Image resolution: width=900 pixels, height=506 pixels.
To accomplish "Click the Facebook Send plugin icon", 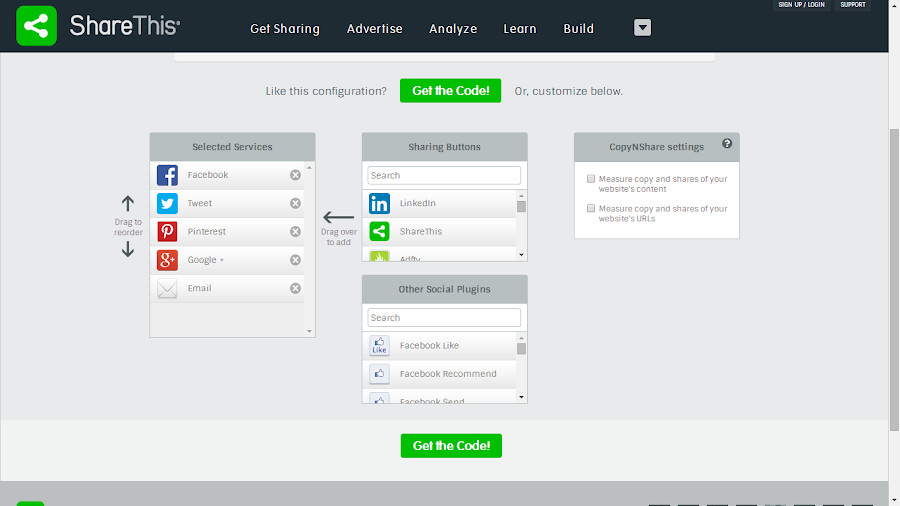I will pos(379,398).
